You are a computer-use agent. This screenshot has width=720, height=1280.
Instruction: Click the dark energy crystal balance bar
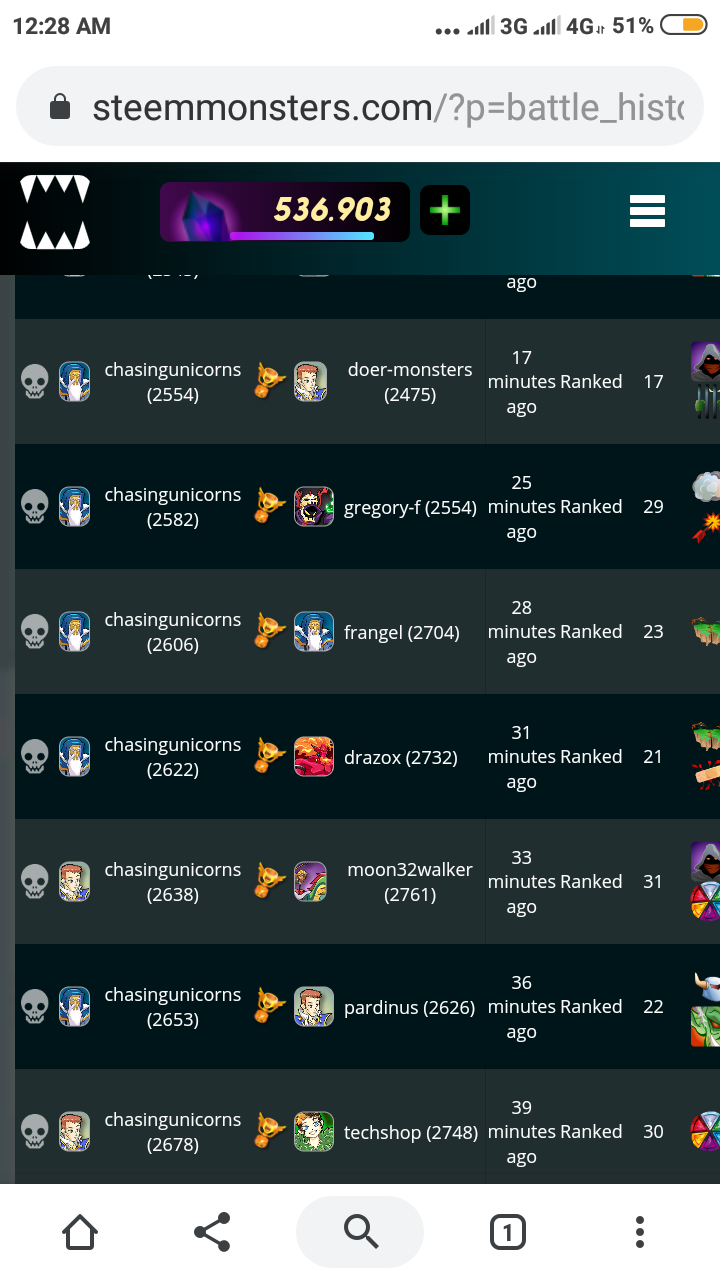(x=285, y=211)
